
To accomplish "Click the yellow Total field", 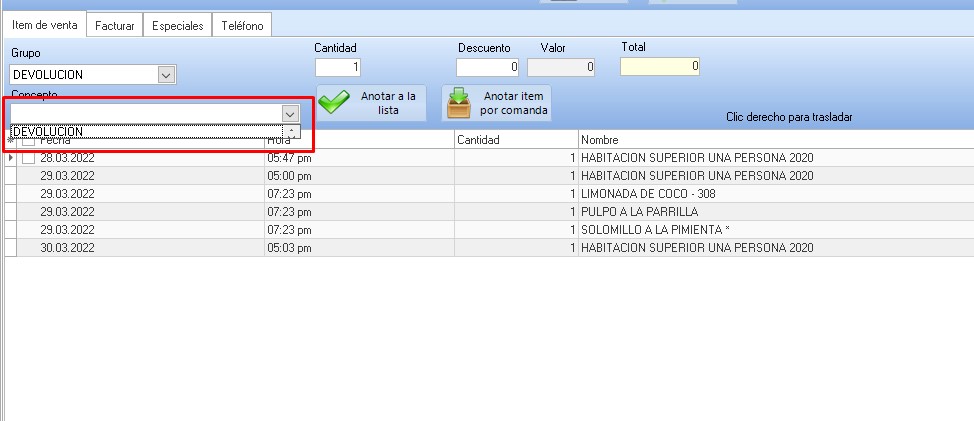I will [x=659, y=66].
